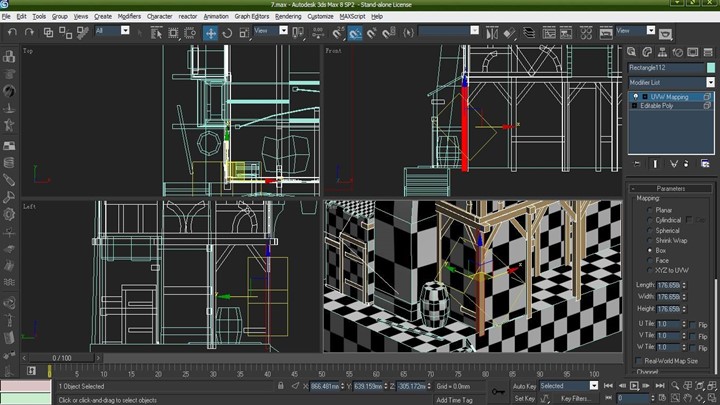Click the Align tool icon
720x405 pixels.
coord(509,33)
